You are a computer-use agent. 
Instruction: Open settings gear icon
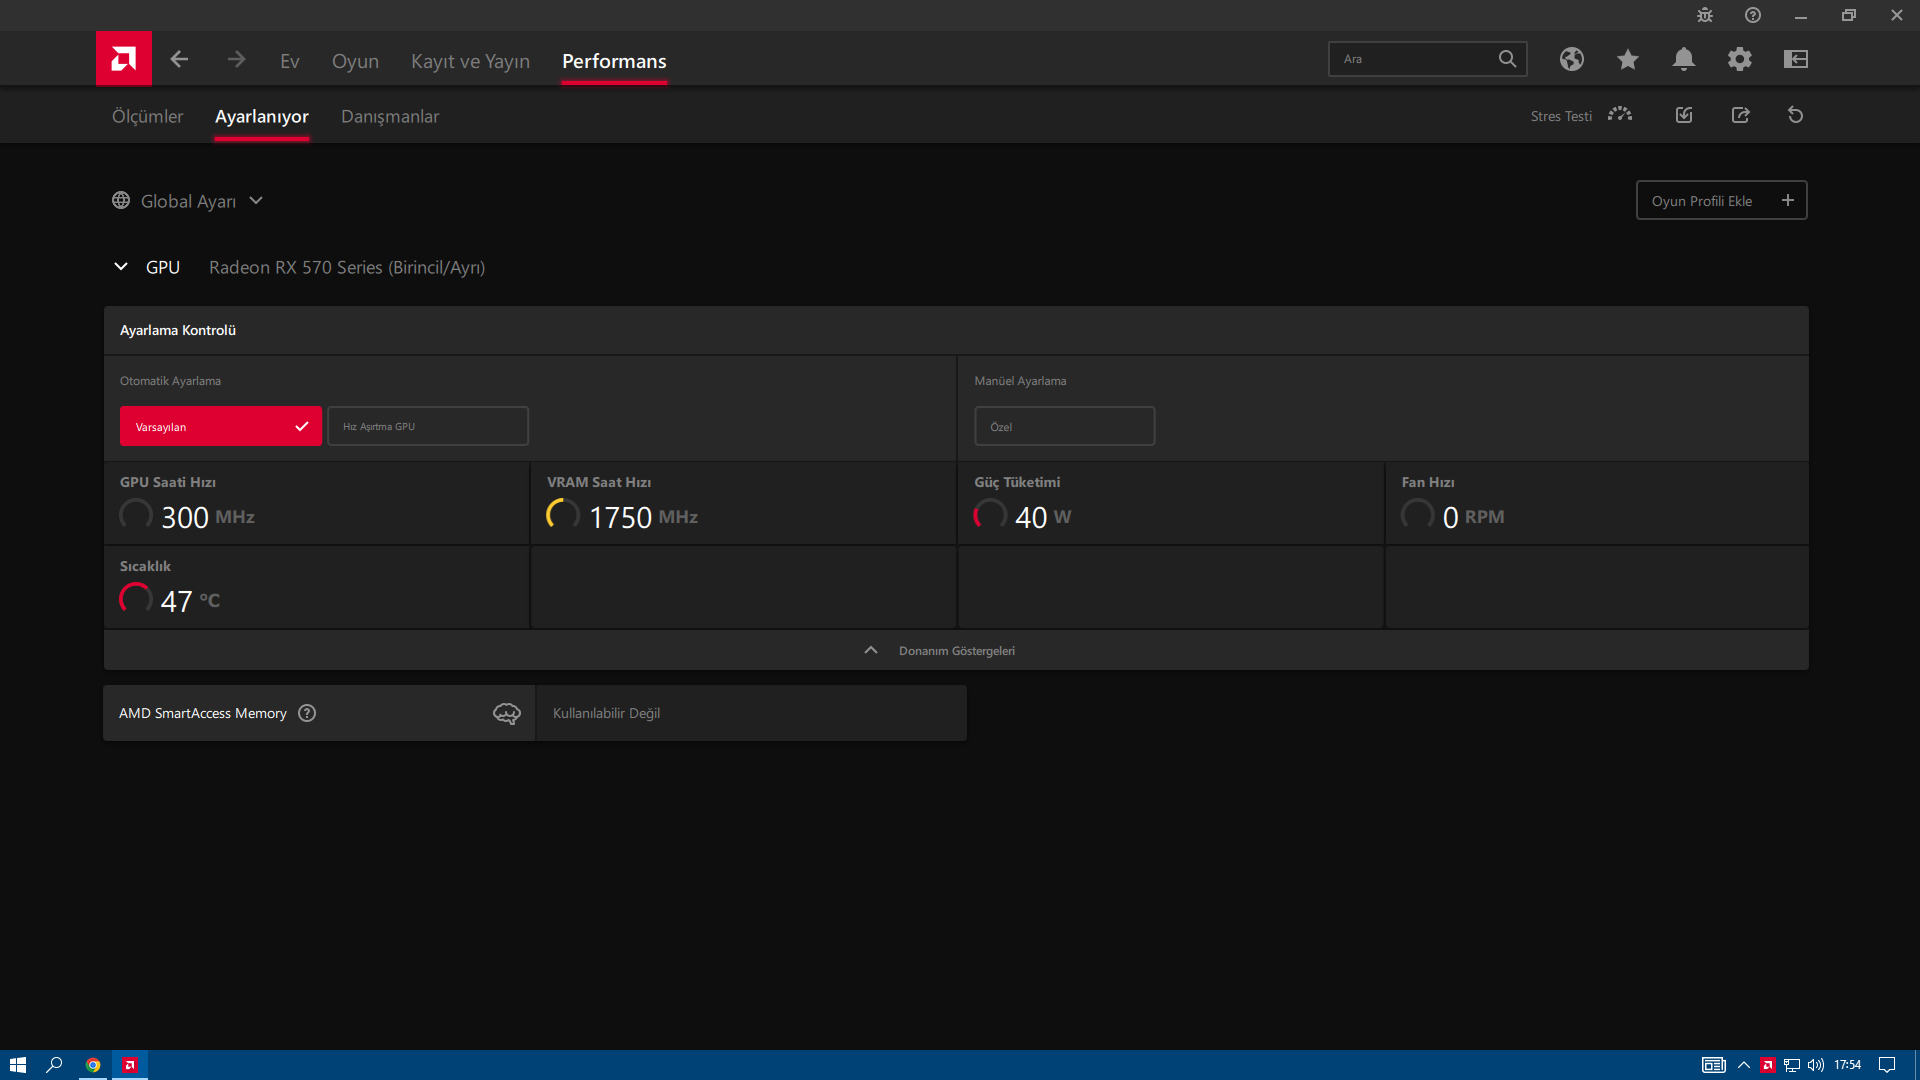[x=1739, y=60]
